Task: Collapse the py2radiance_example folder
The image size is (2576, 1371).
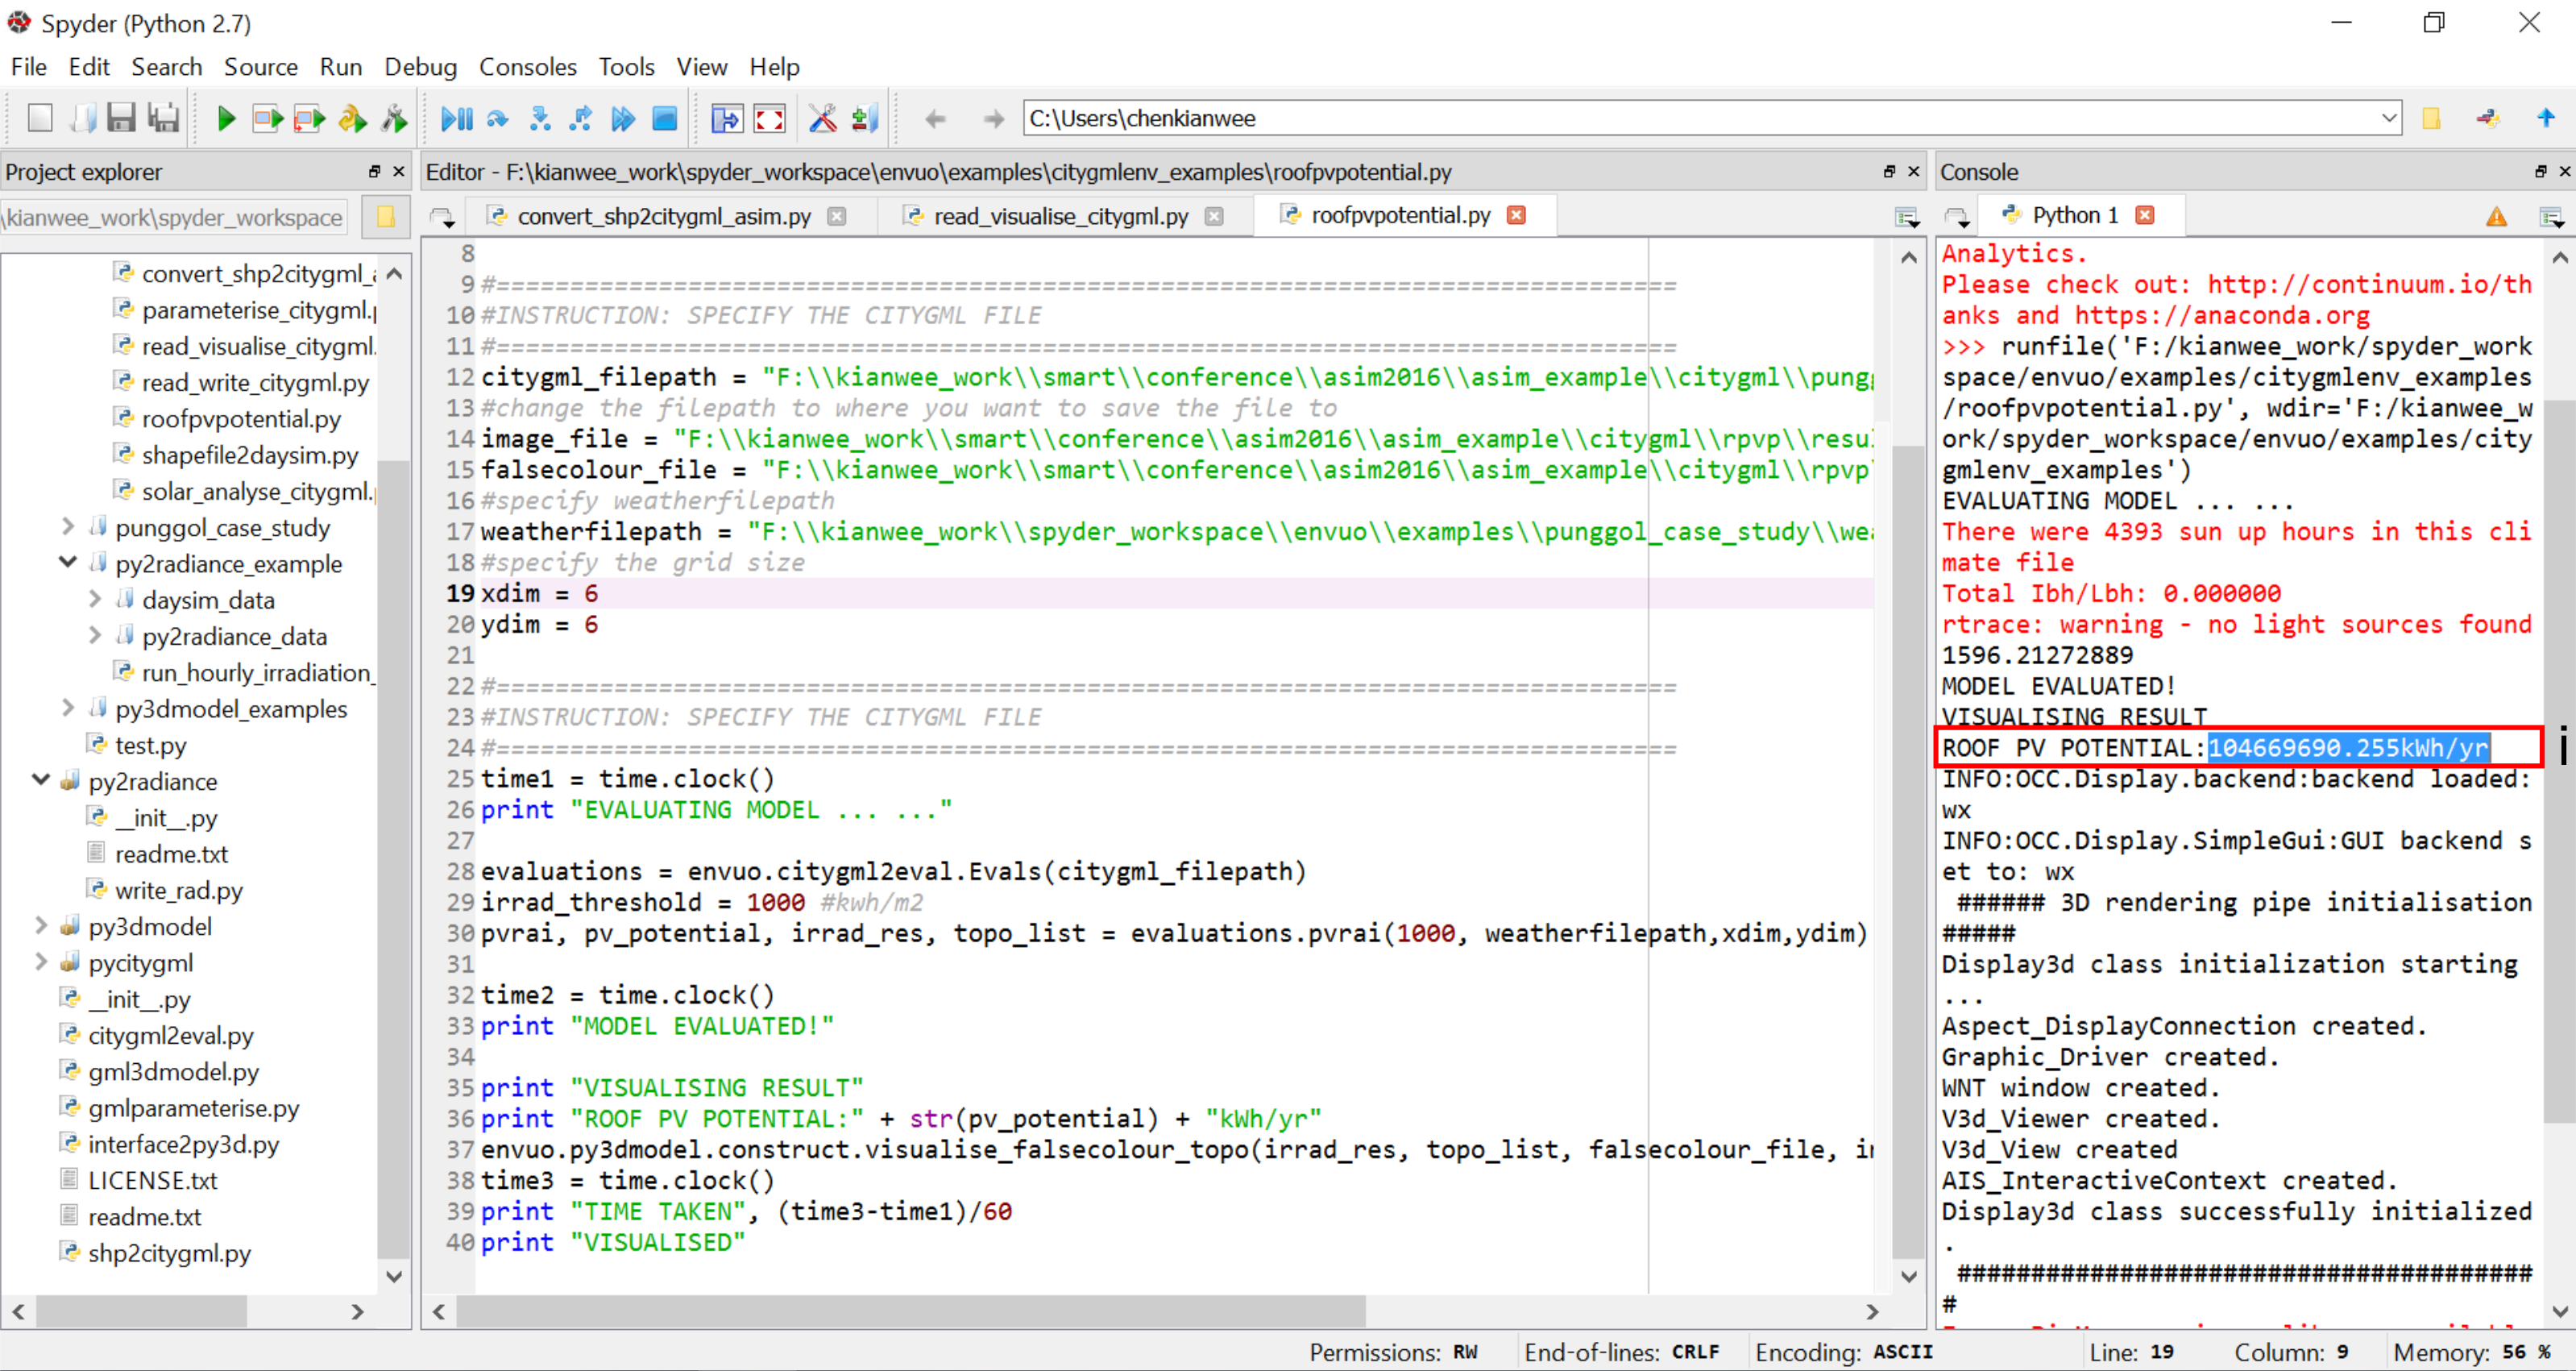Action: click(68, 563)
